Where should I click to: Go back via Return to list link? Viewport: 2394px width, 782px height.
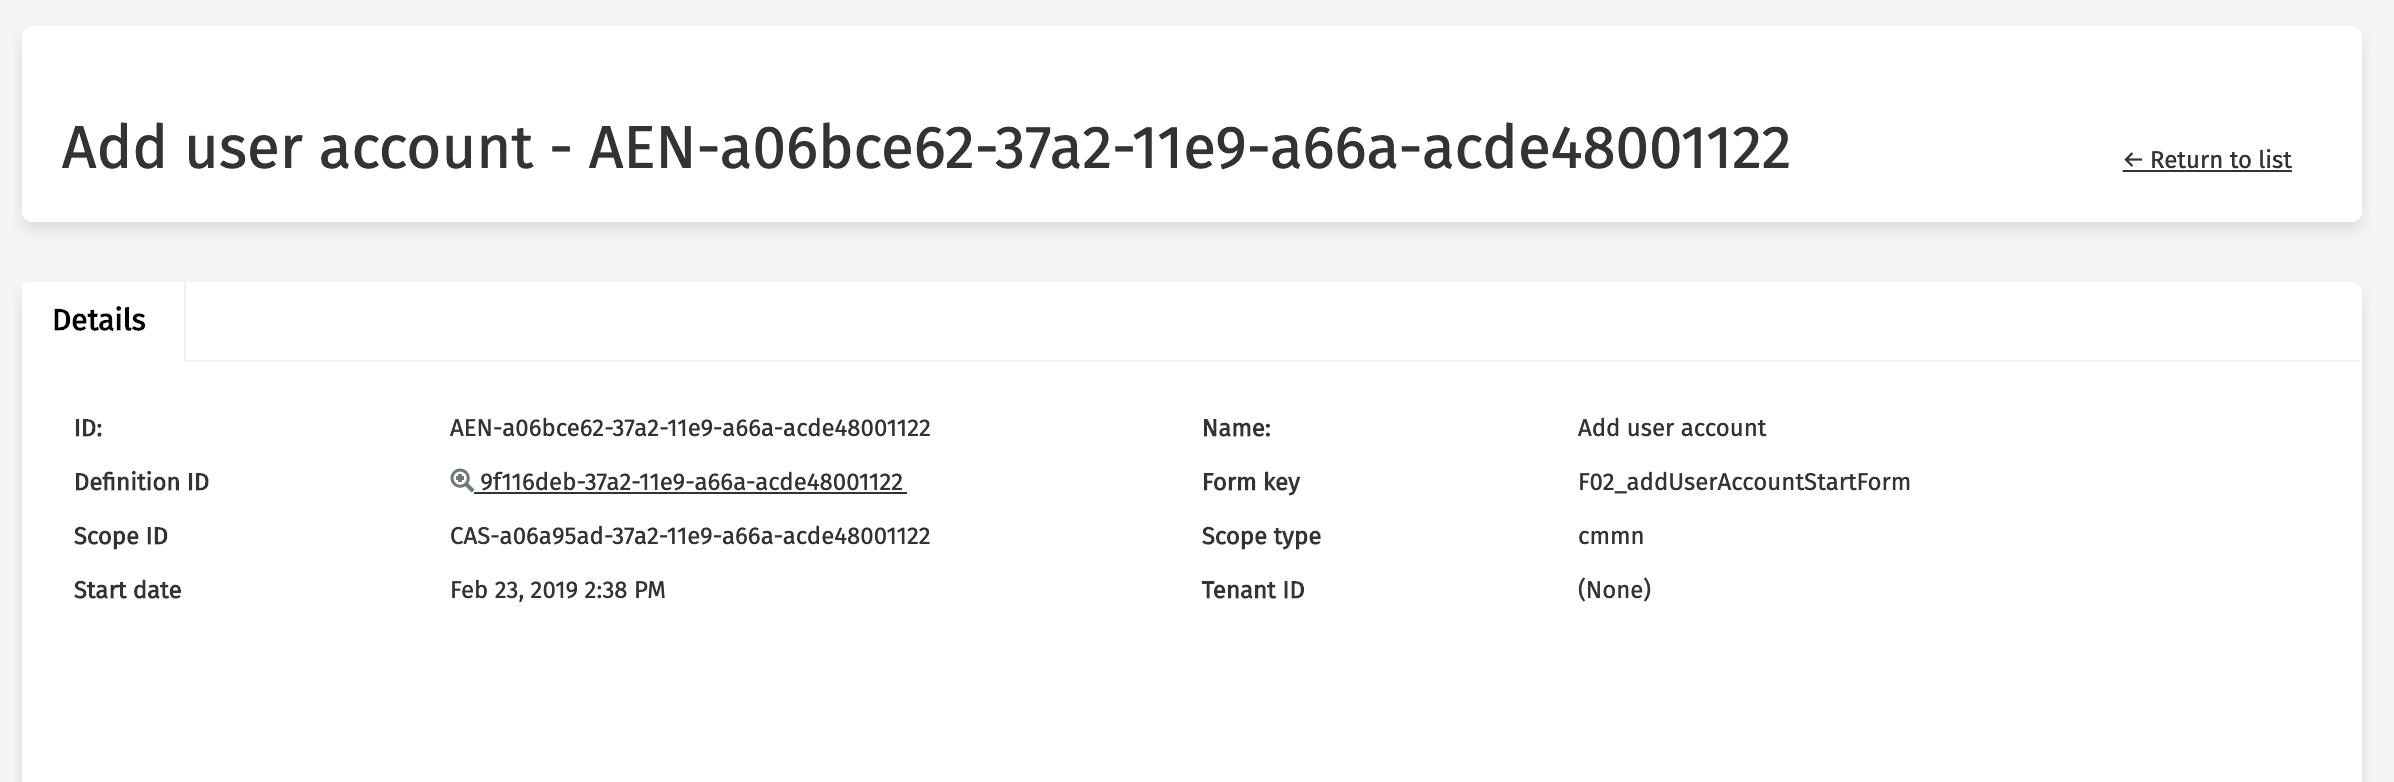(2206, 160)
